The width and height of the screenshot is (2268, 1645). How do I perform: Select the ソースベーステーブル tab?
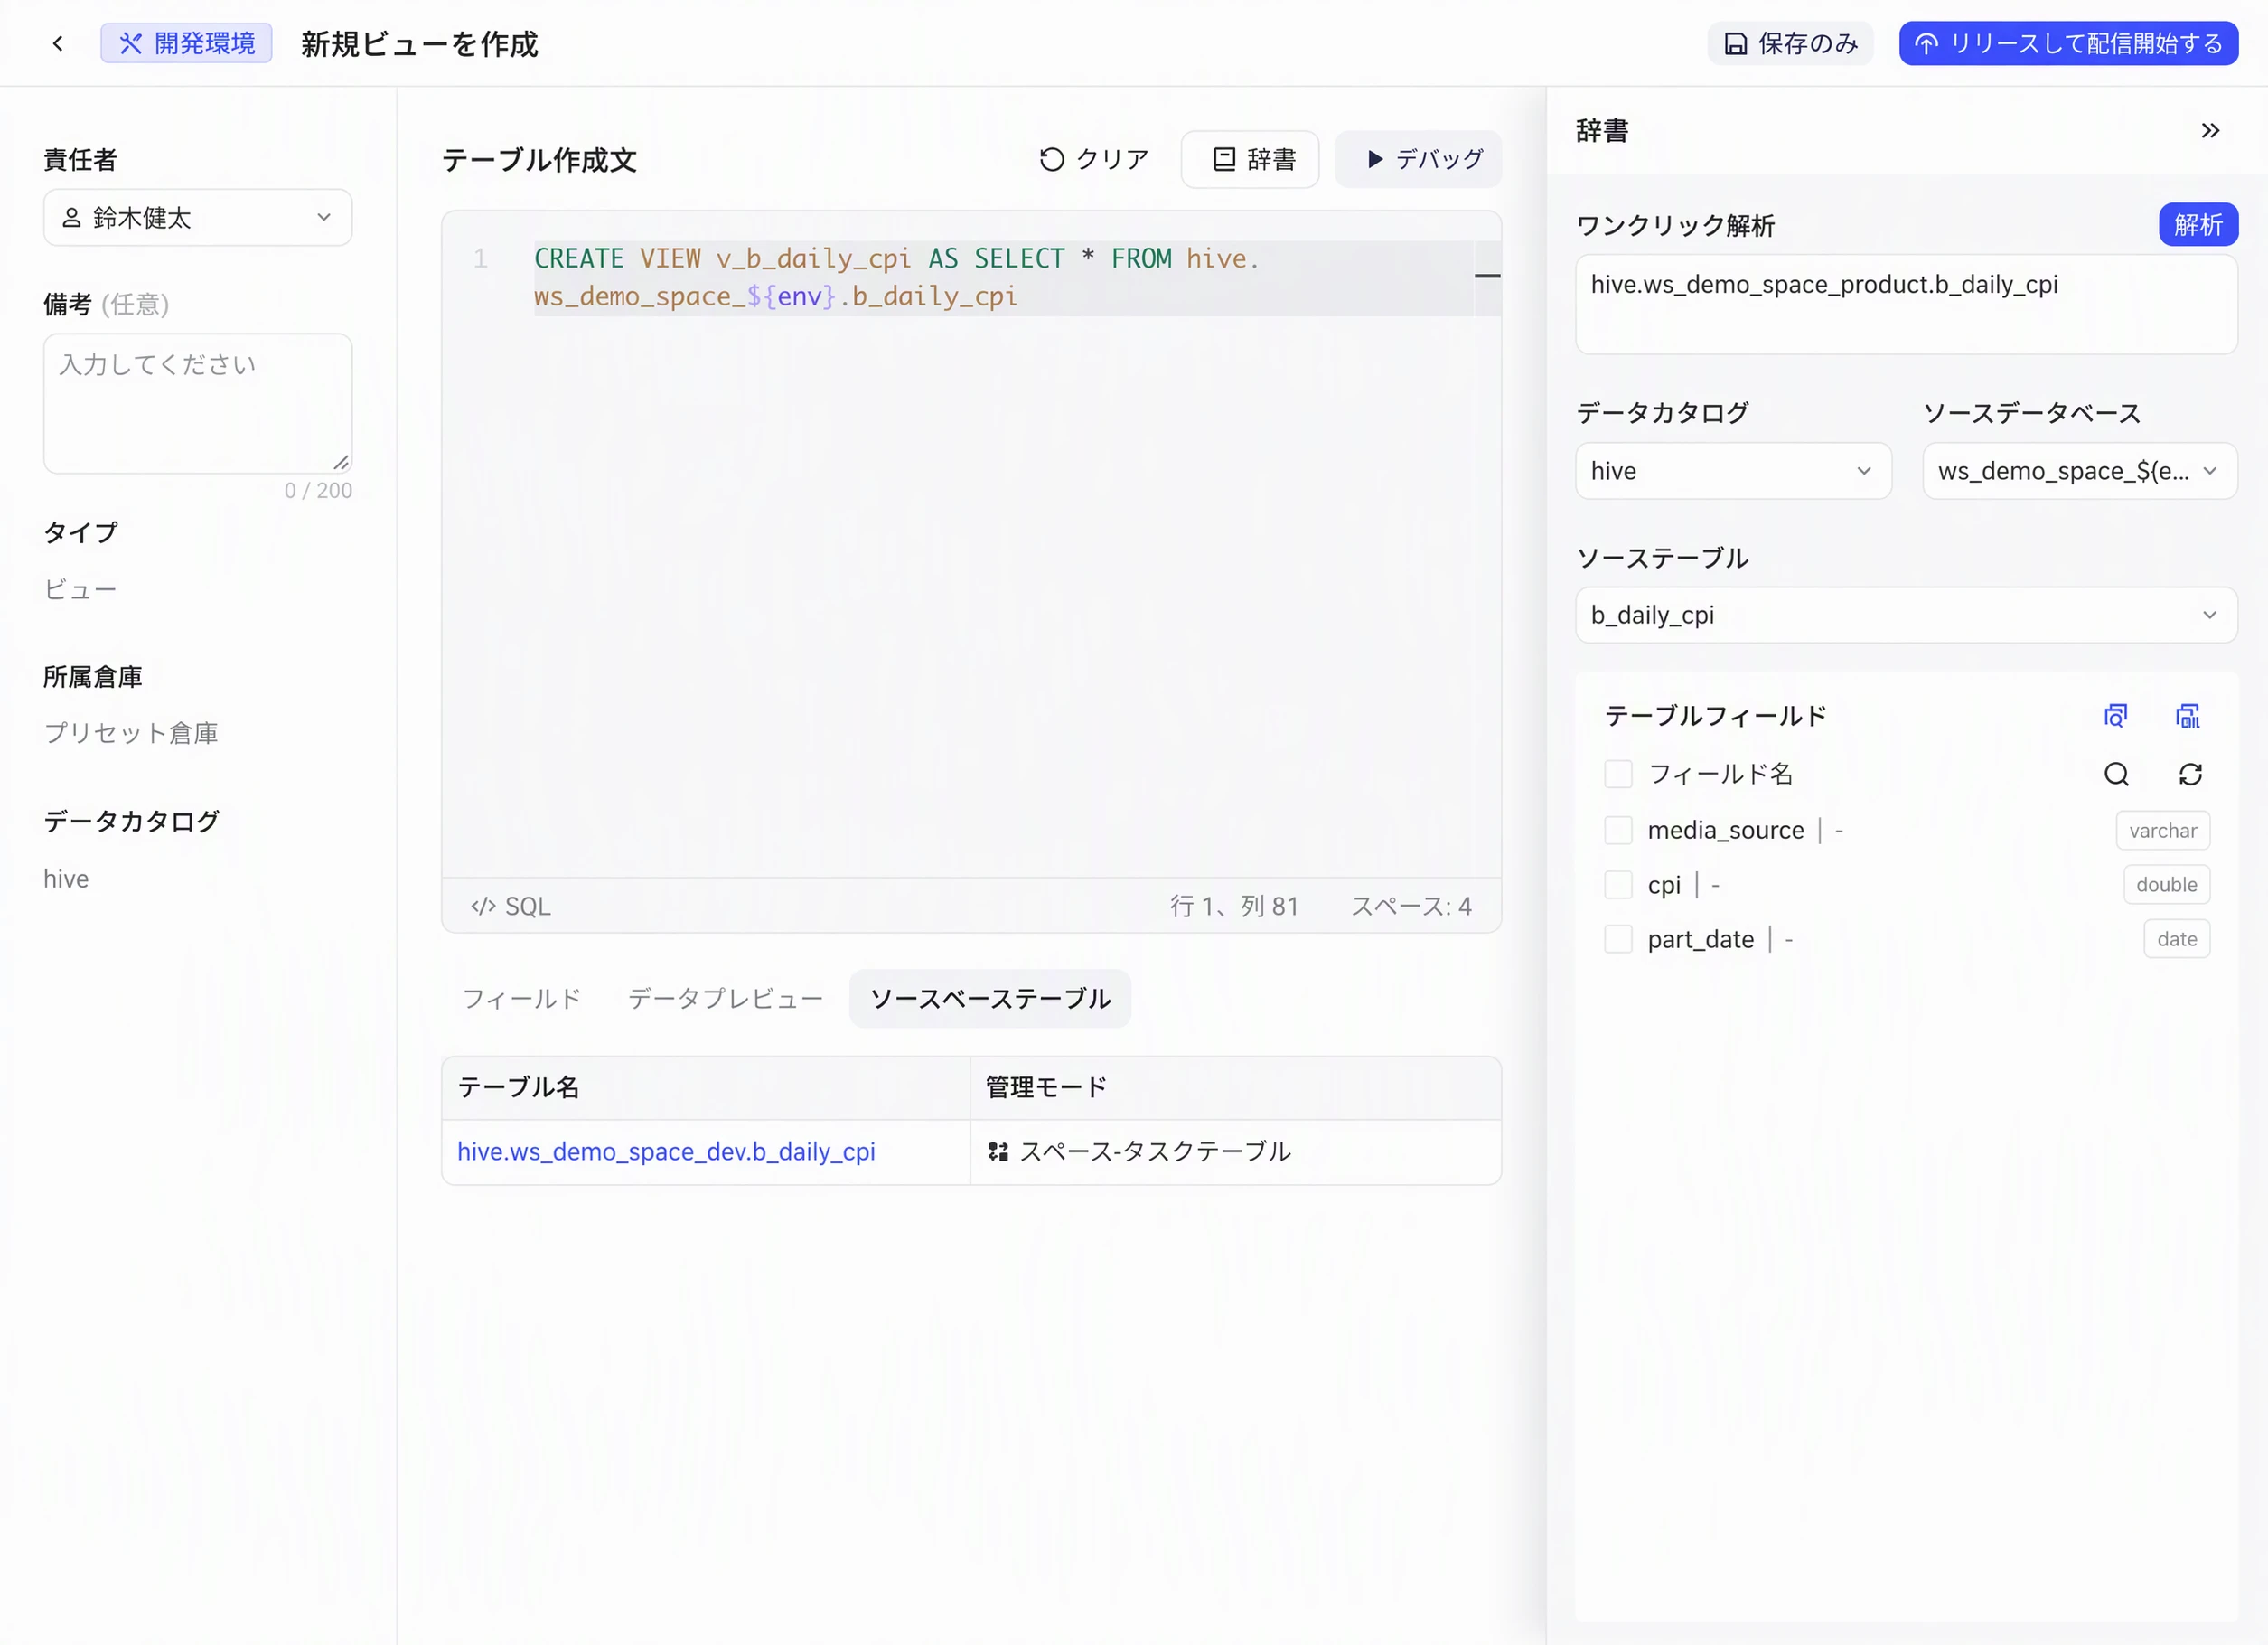[x=990, y=998]
